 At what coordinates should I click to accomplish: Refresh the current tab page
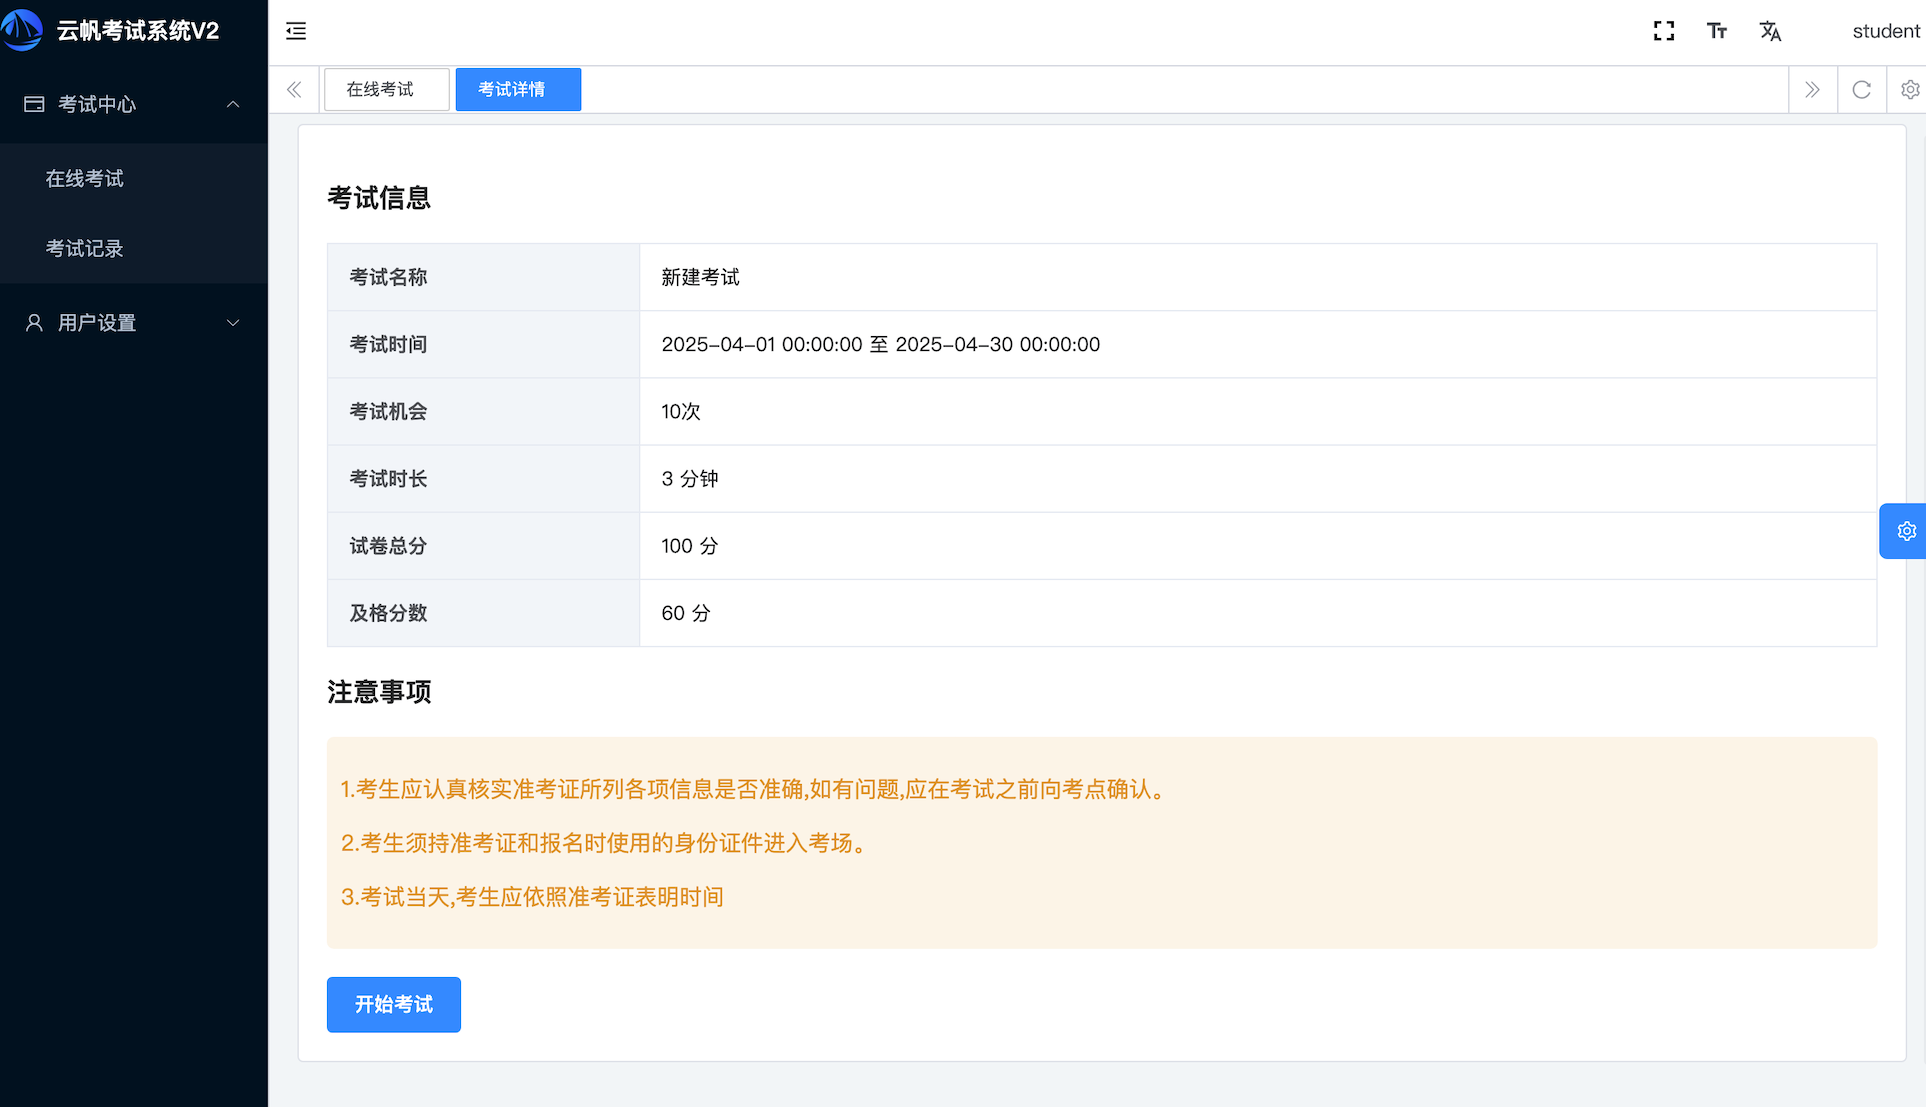[1861, 89]
